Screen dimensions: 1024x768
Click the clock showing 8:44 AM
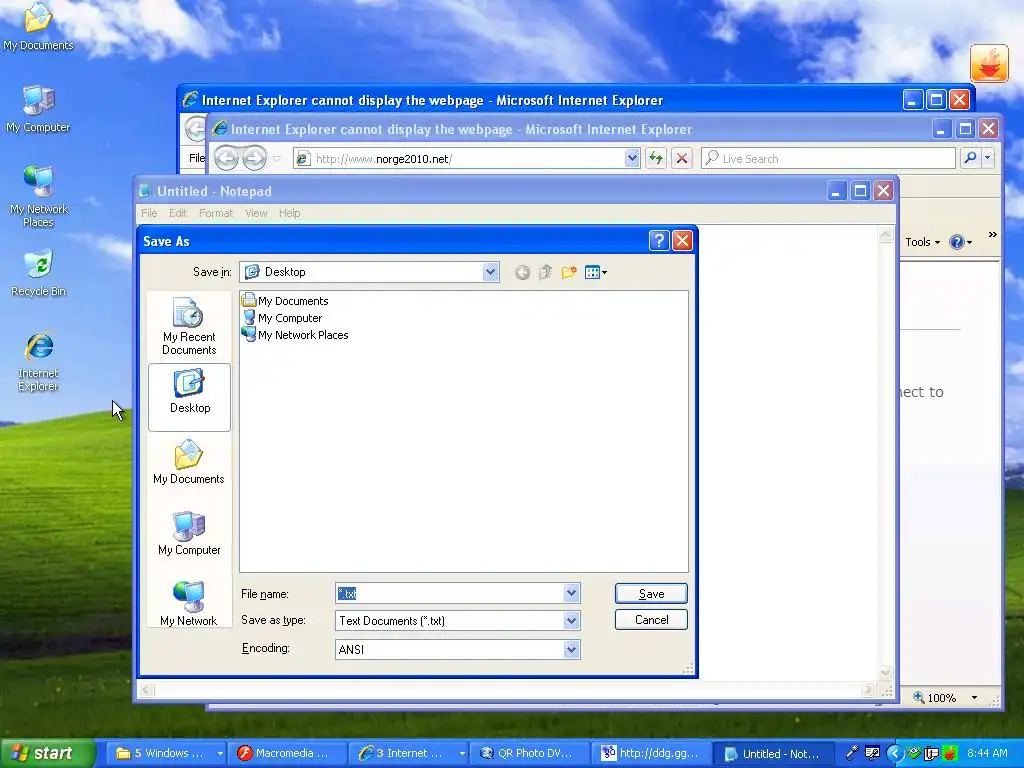pos(987,753)
